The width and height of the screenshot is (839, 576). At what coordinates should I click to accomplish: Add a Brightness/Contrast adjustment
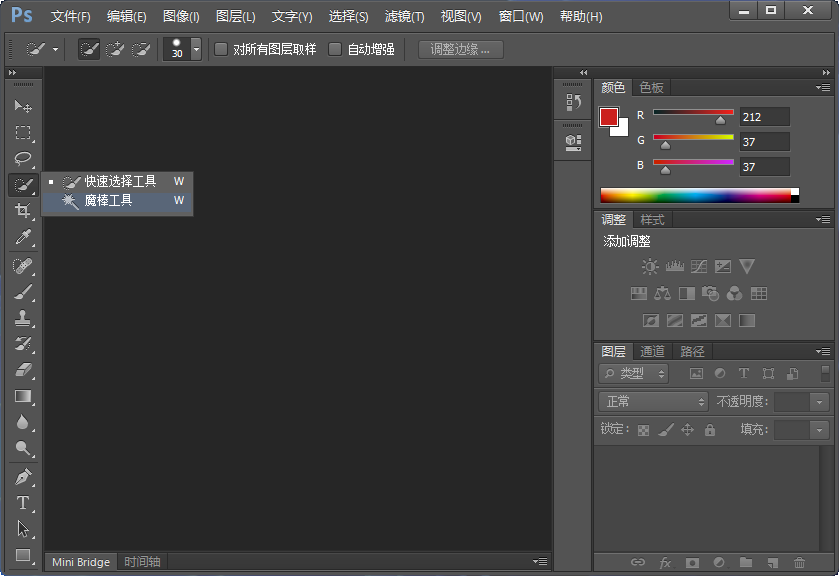coord(650,266)
